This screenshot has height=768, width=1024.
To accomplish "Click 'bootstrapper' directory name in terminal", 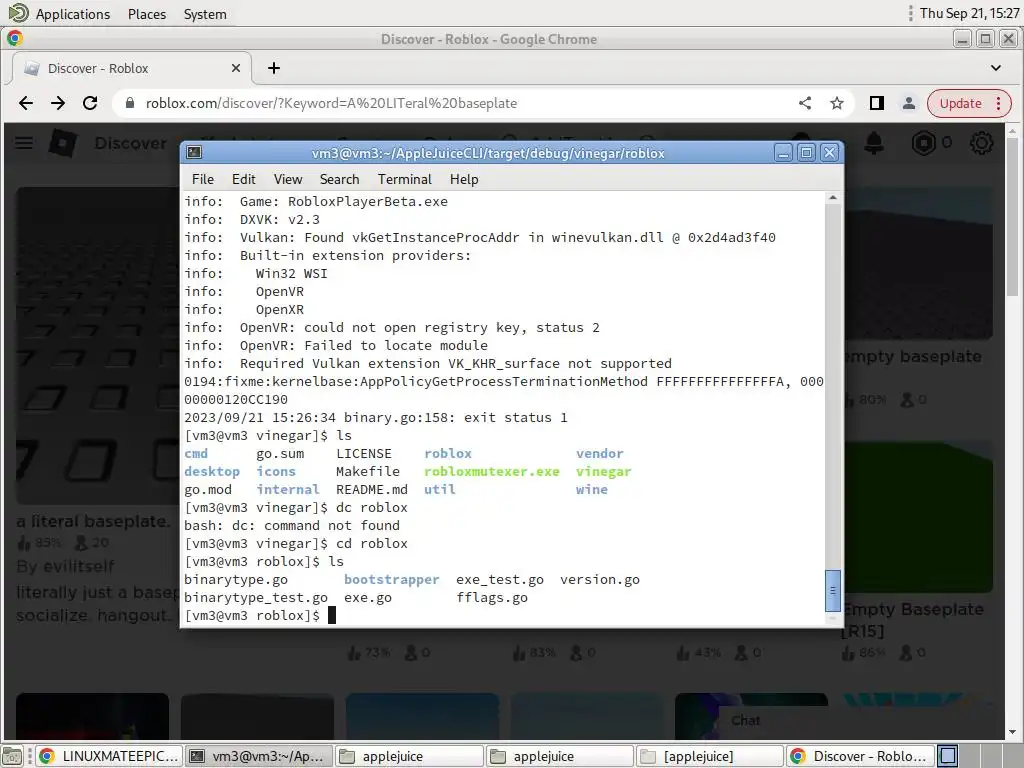I will [392, 579].
